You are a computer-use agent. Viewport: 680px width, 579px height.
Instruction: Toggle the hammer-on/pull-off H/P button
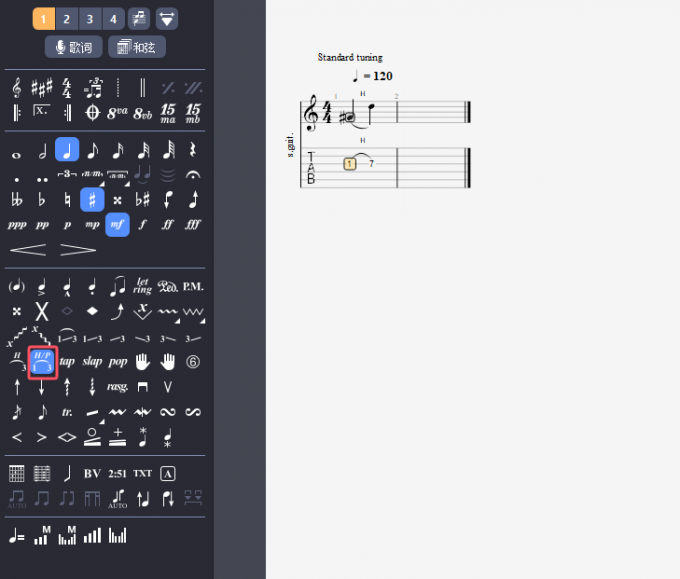pyautogui.click(x=42, y=361)
